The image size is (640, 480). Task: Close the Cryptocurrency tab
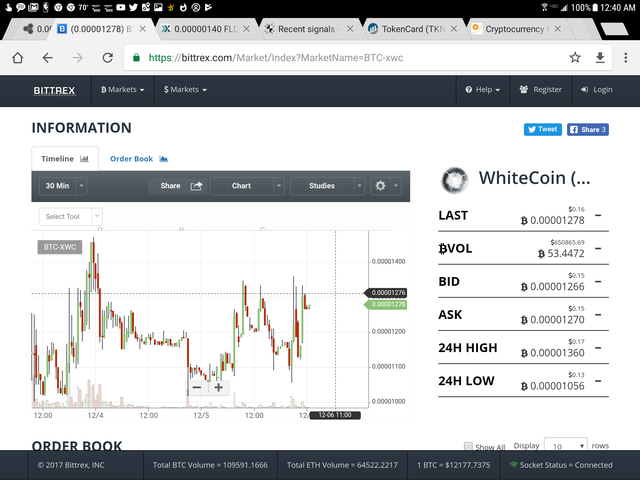(x=558, y=29)
